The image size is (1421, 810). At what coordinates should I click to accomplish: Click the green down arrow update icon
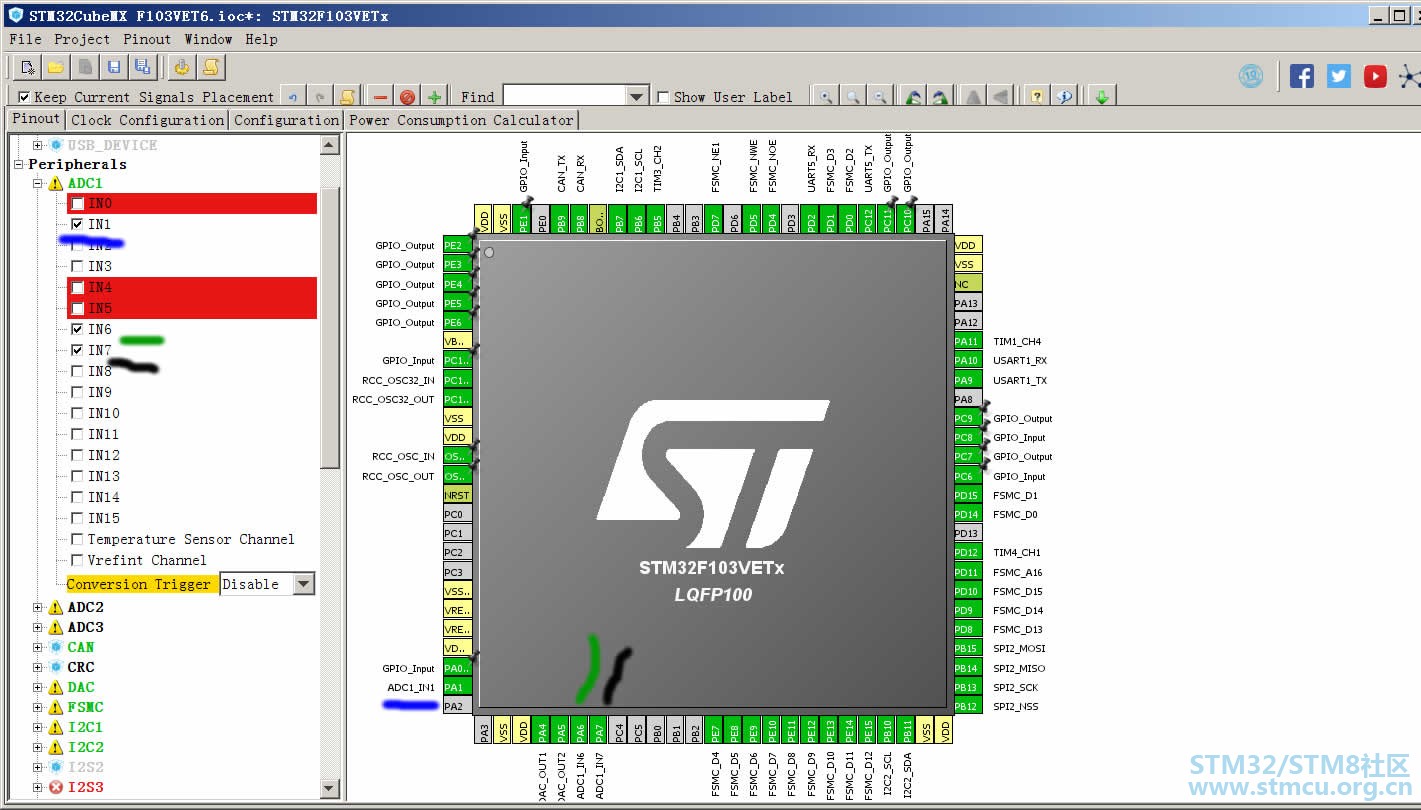click(1101, 97)
